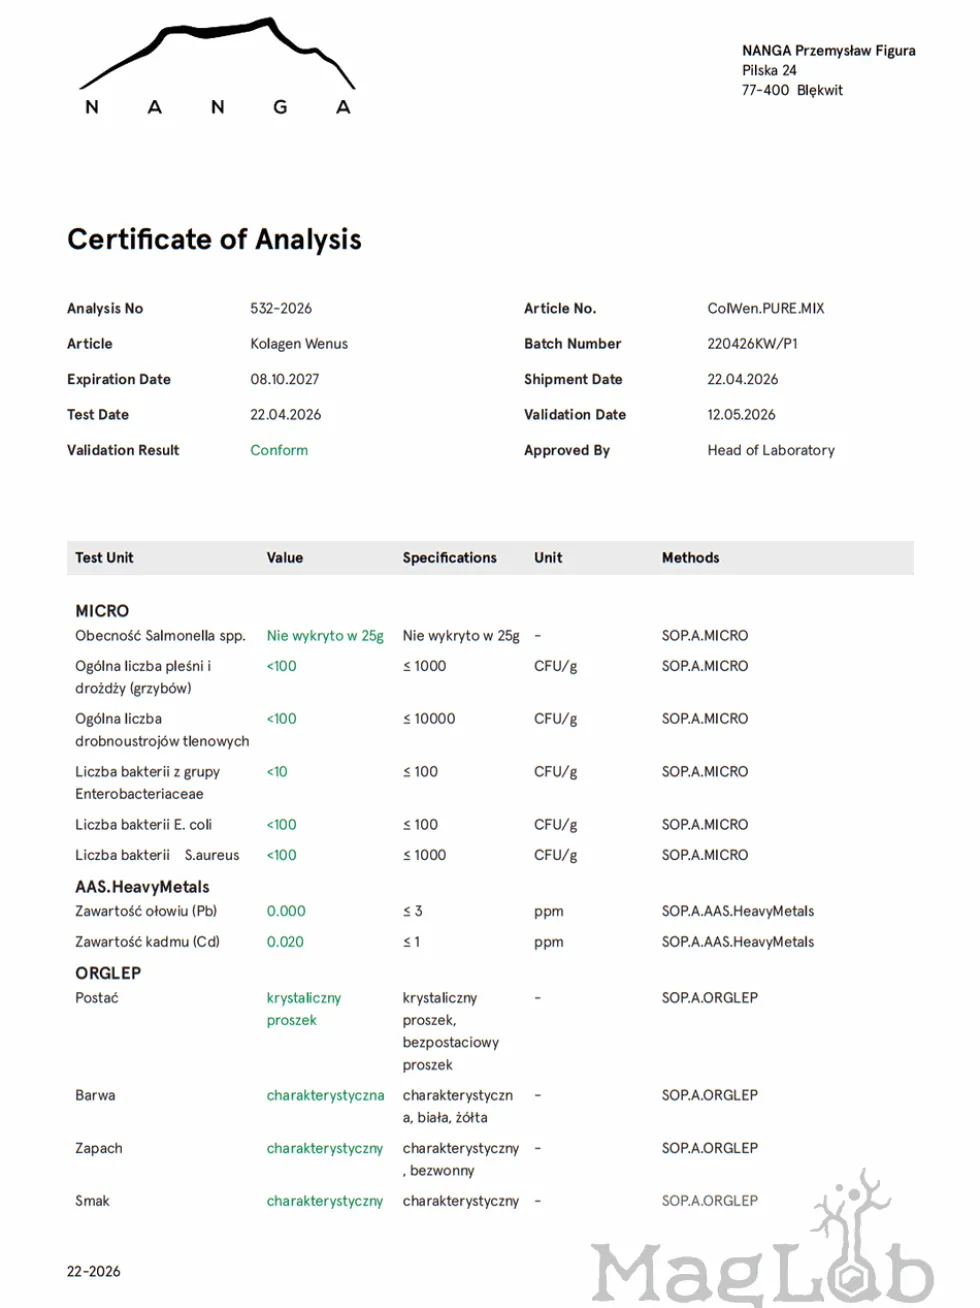Click the 'ORGLEP' section heading
This screenshot has height=1308, width=980.
108,973
